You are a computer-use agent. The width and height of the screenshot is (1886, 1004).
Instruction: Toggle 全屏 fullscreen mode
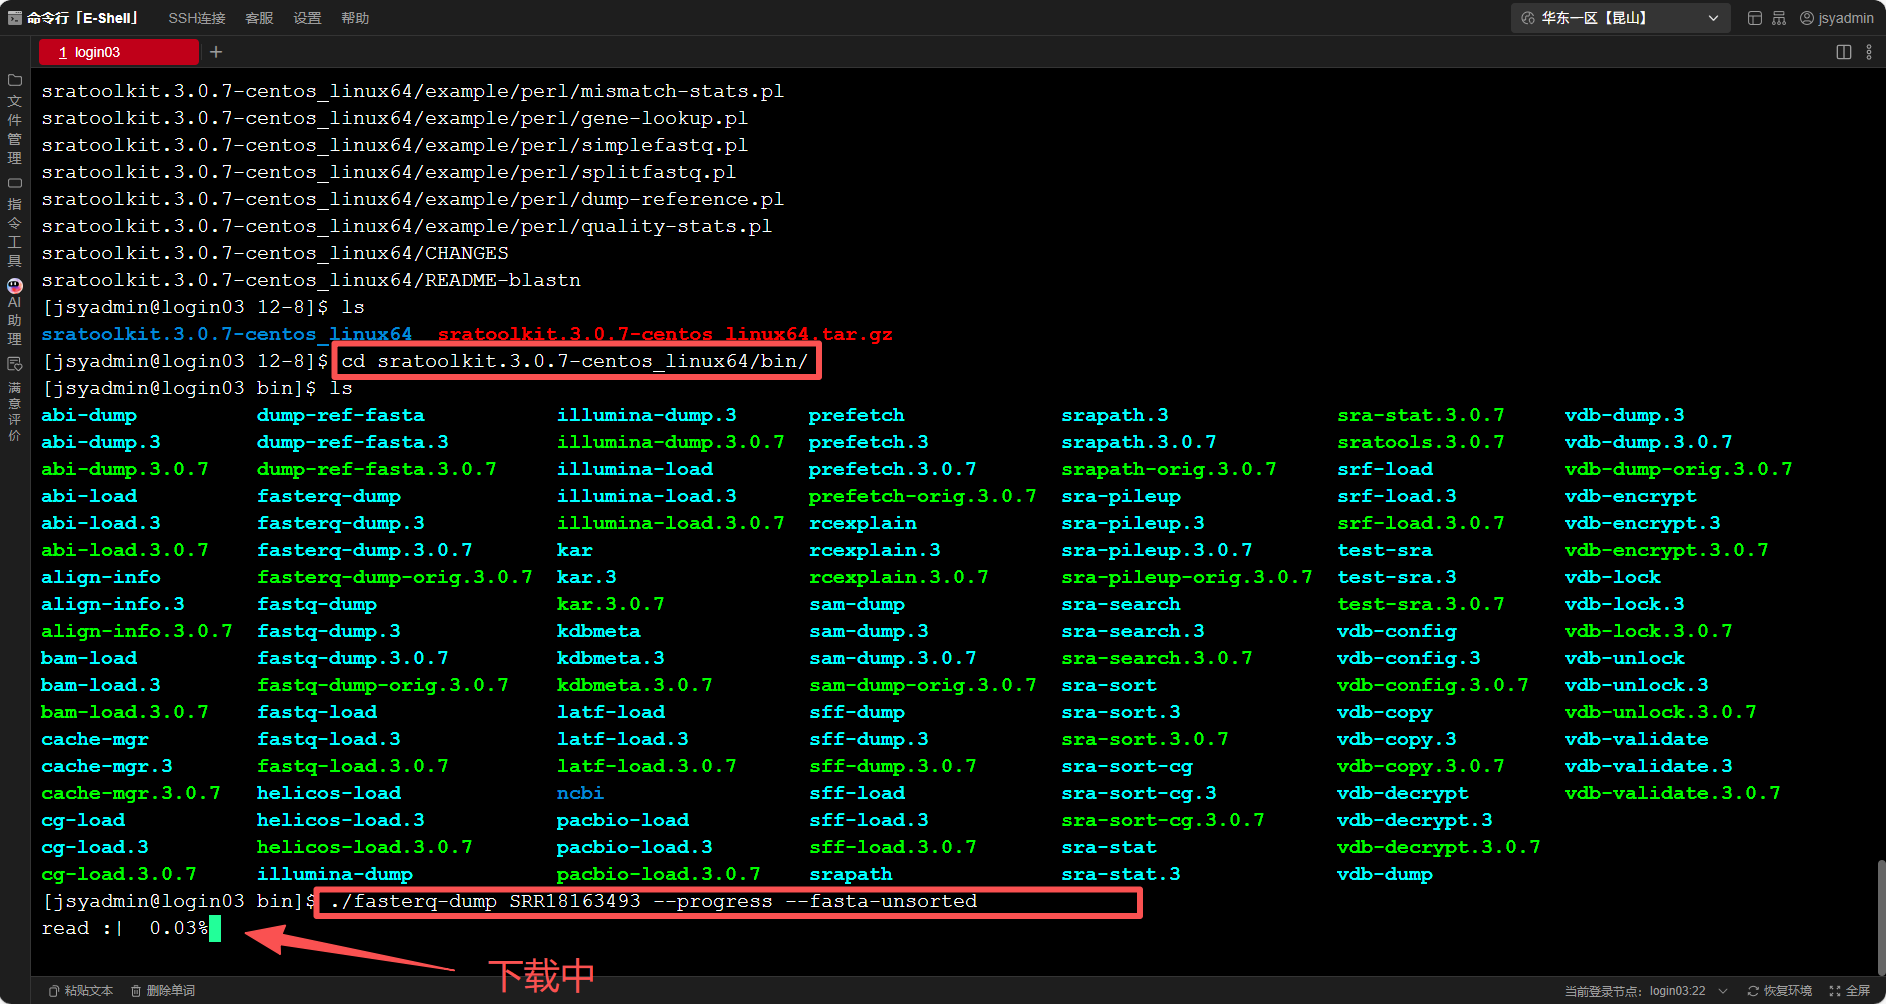click(x=1850, y=991)
